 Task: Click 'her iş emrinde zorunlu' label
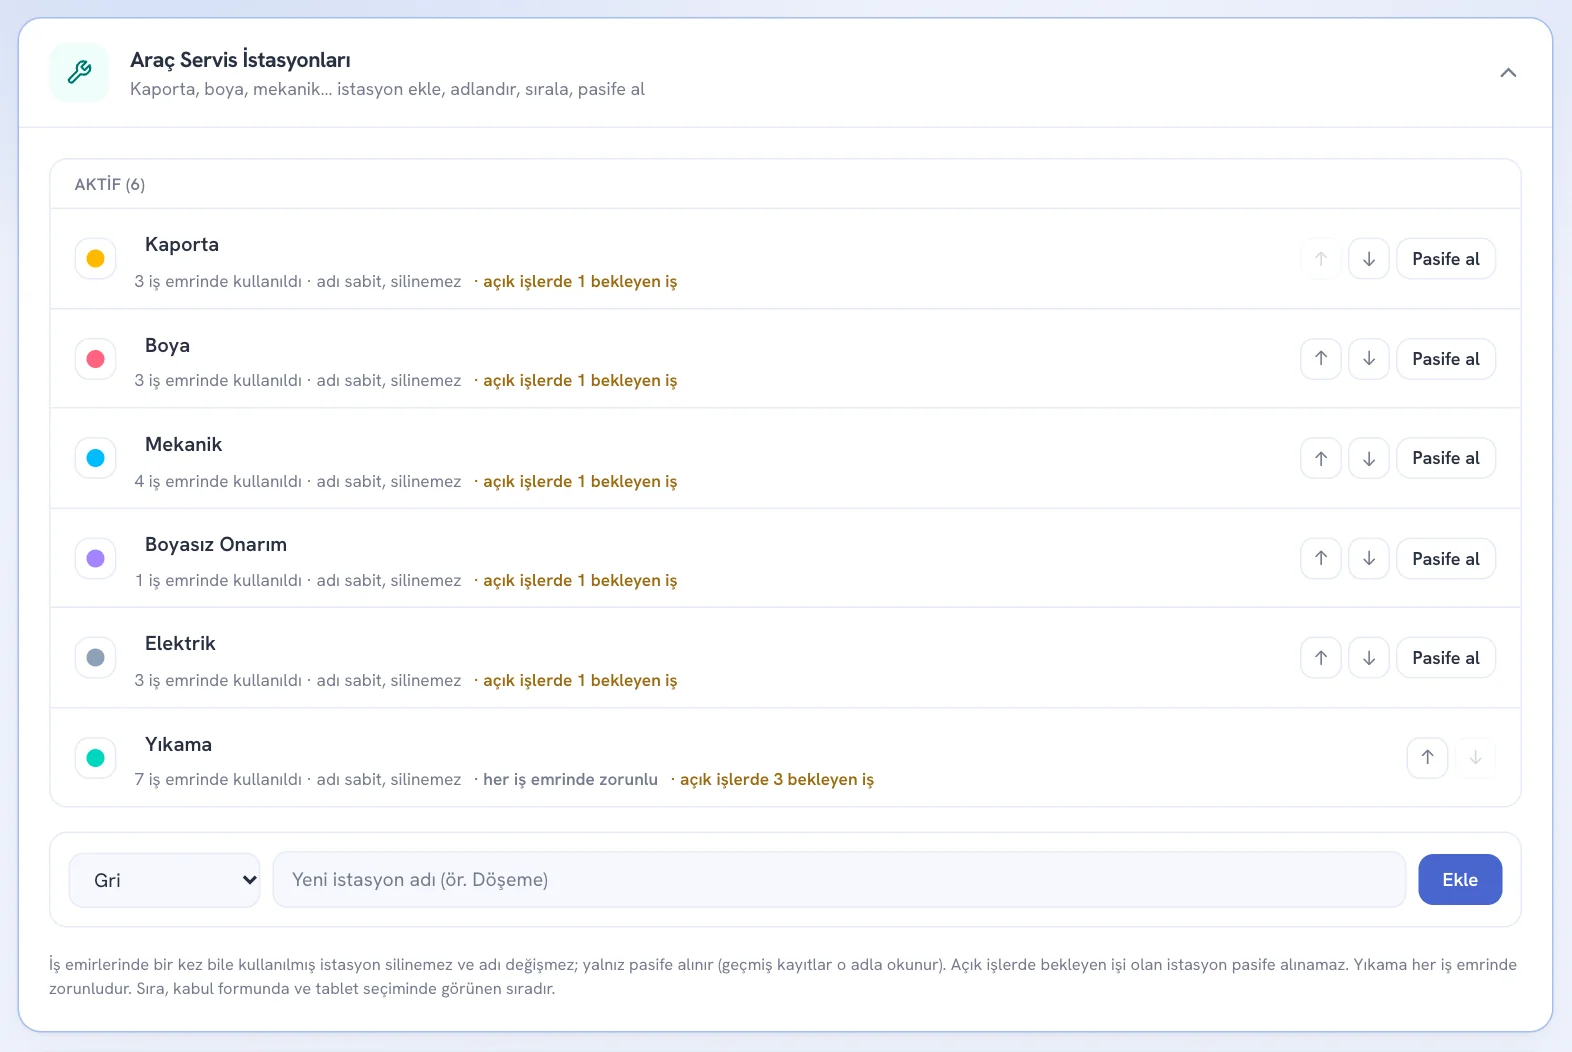(571, 780)
